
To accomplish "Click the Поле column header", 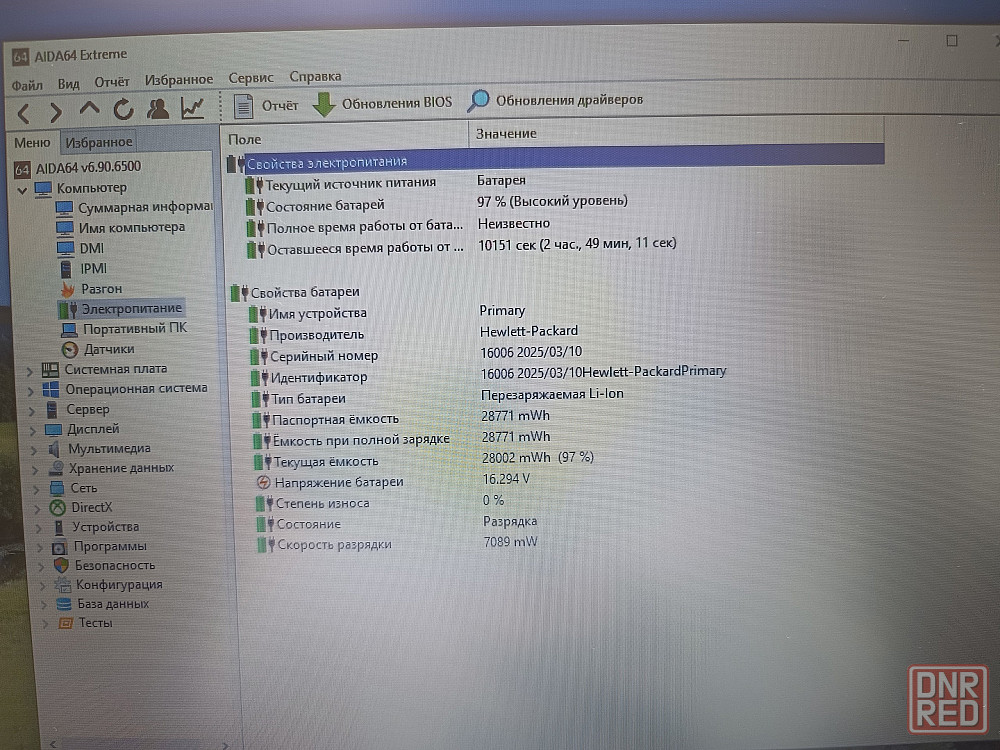I will [344, 138].
